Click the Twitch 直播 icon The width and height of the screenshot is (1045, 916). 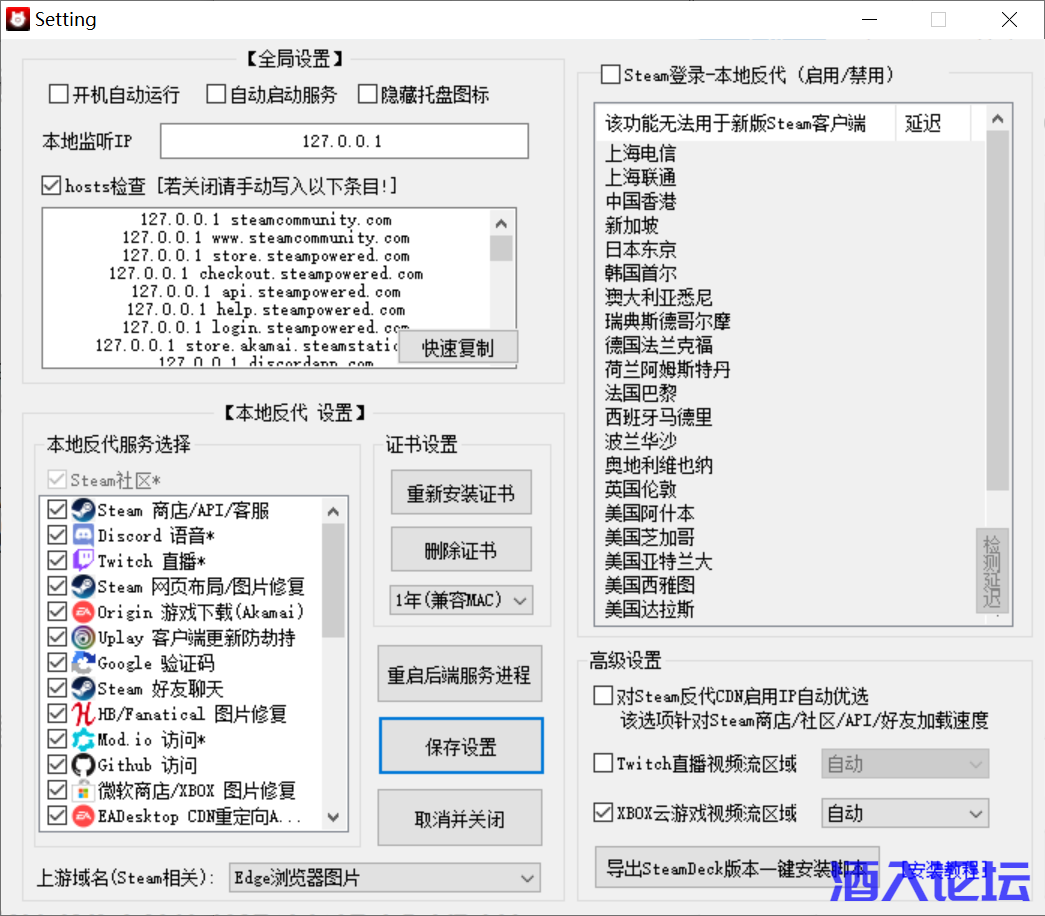(x=83, y=561)
